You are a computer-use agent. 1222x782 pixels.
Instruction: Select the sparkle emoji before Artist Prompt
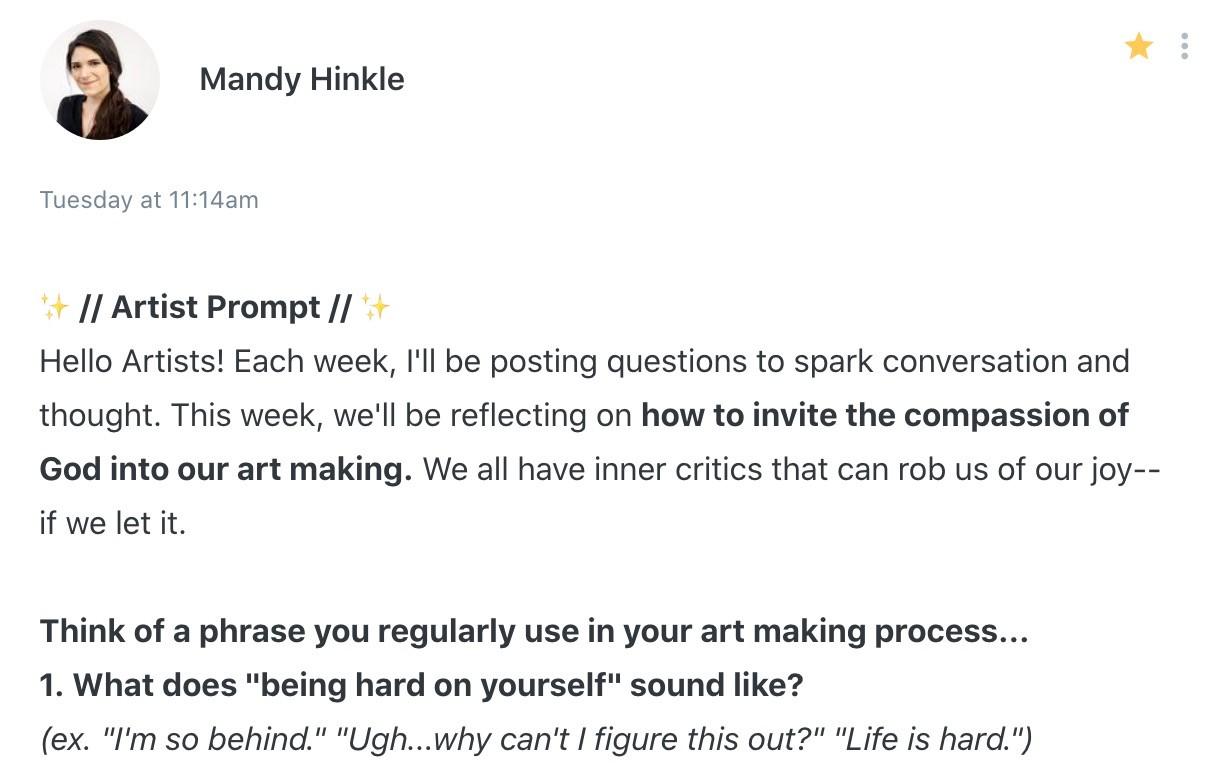[x=54, y=307]
